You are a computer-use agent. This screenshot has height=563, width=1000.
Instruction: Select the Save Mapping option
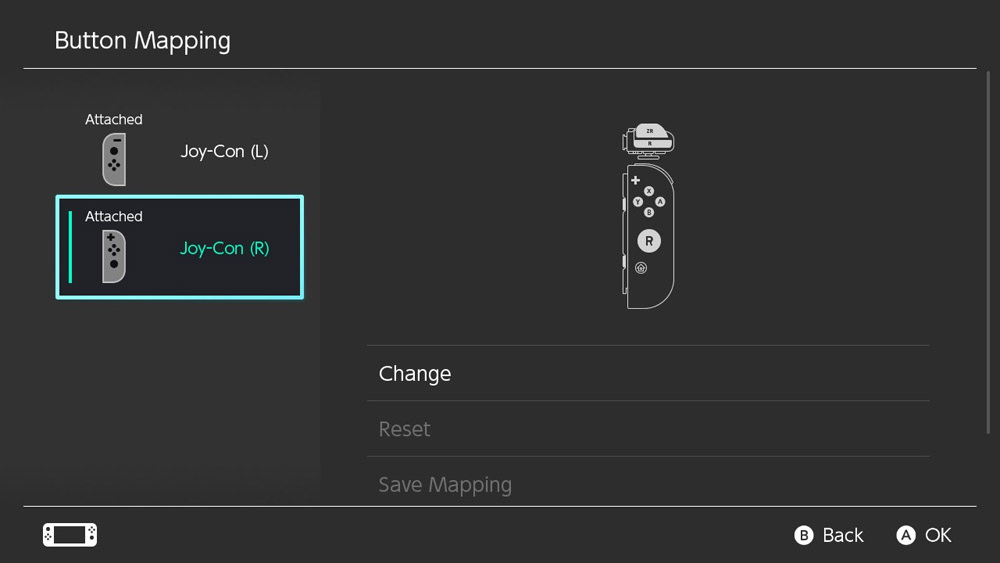click(x=649, y=483)
